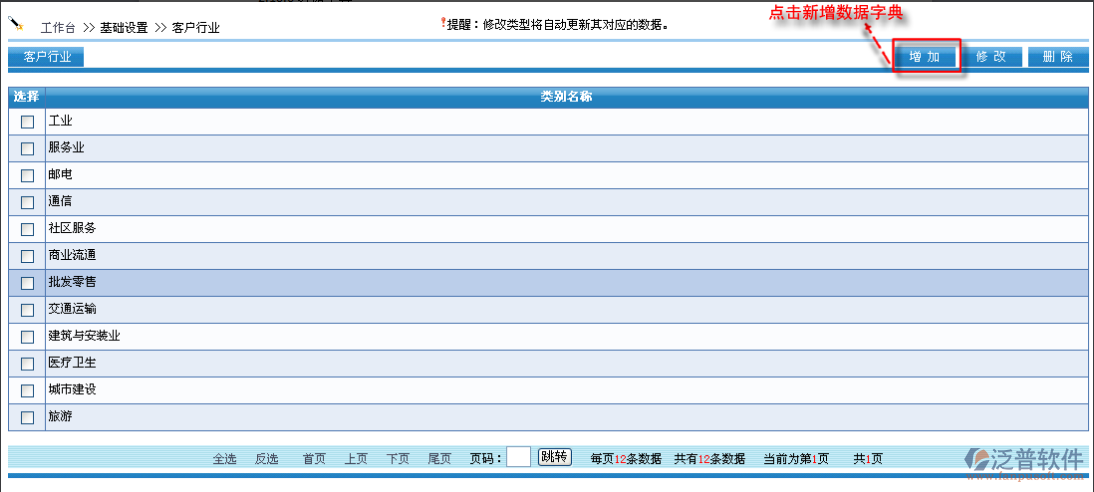Viewport: 1094px width, 492px height.
Task: Check the box next to 批发零售
Action: (x=28, y=283)
